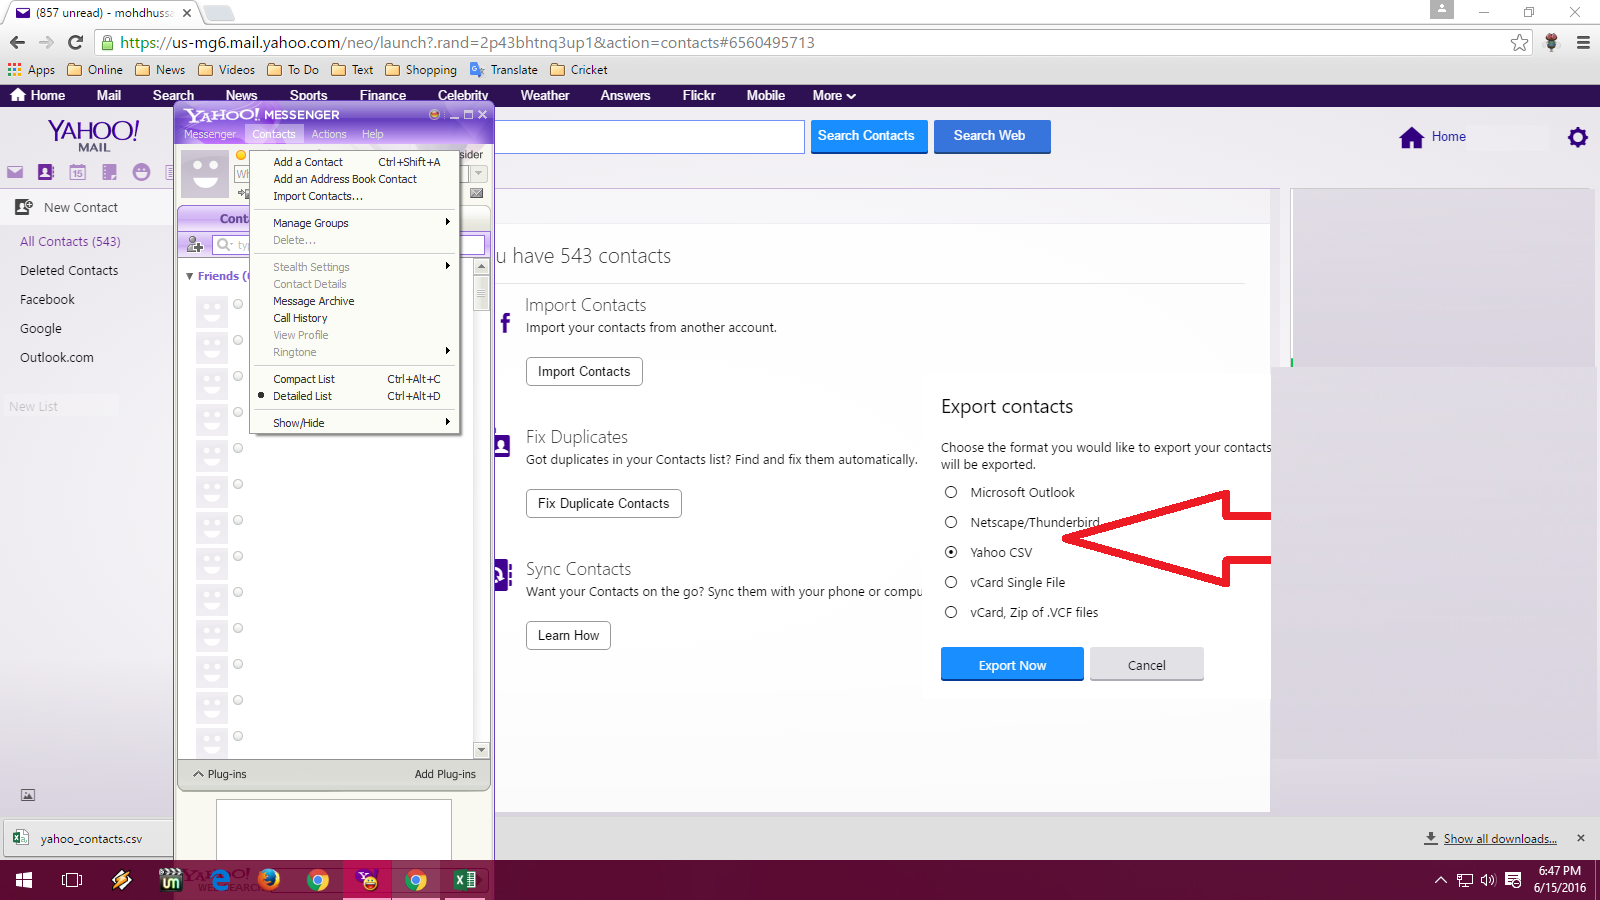
Task: Open the Translate bookmark
Action: (504, 70)
